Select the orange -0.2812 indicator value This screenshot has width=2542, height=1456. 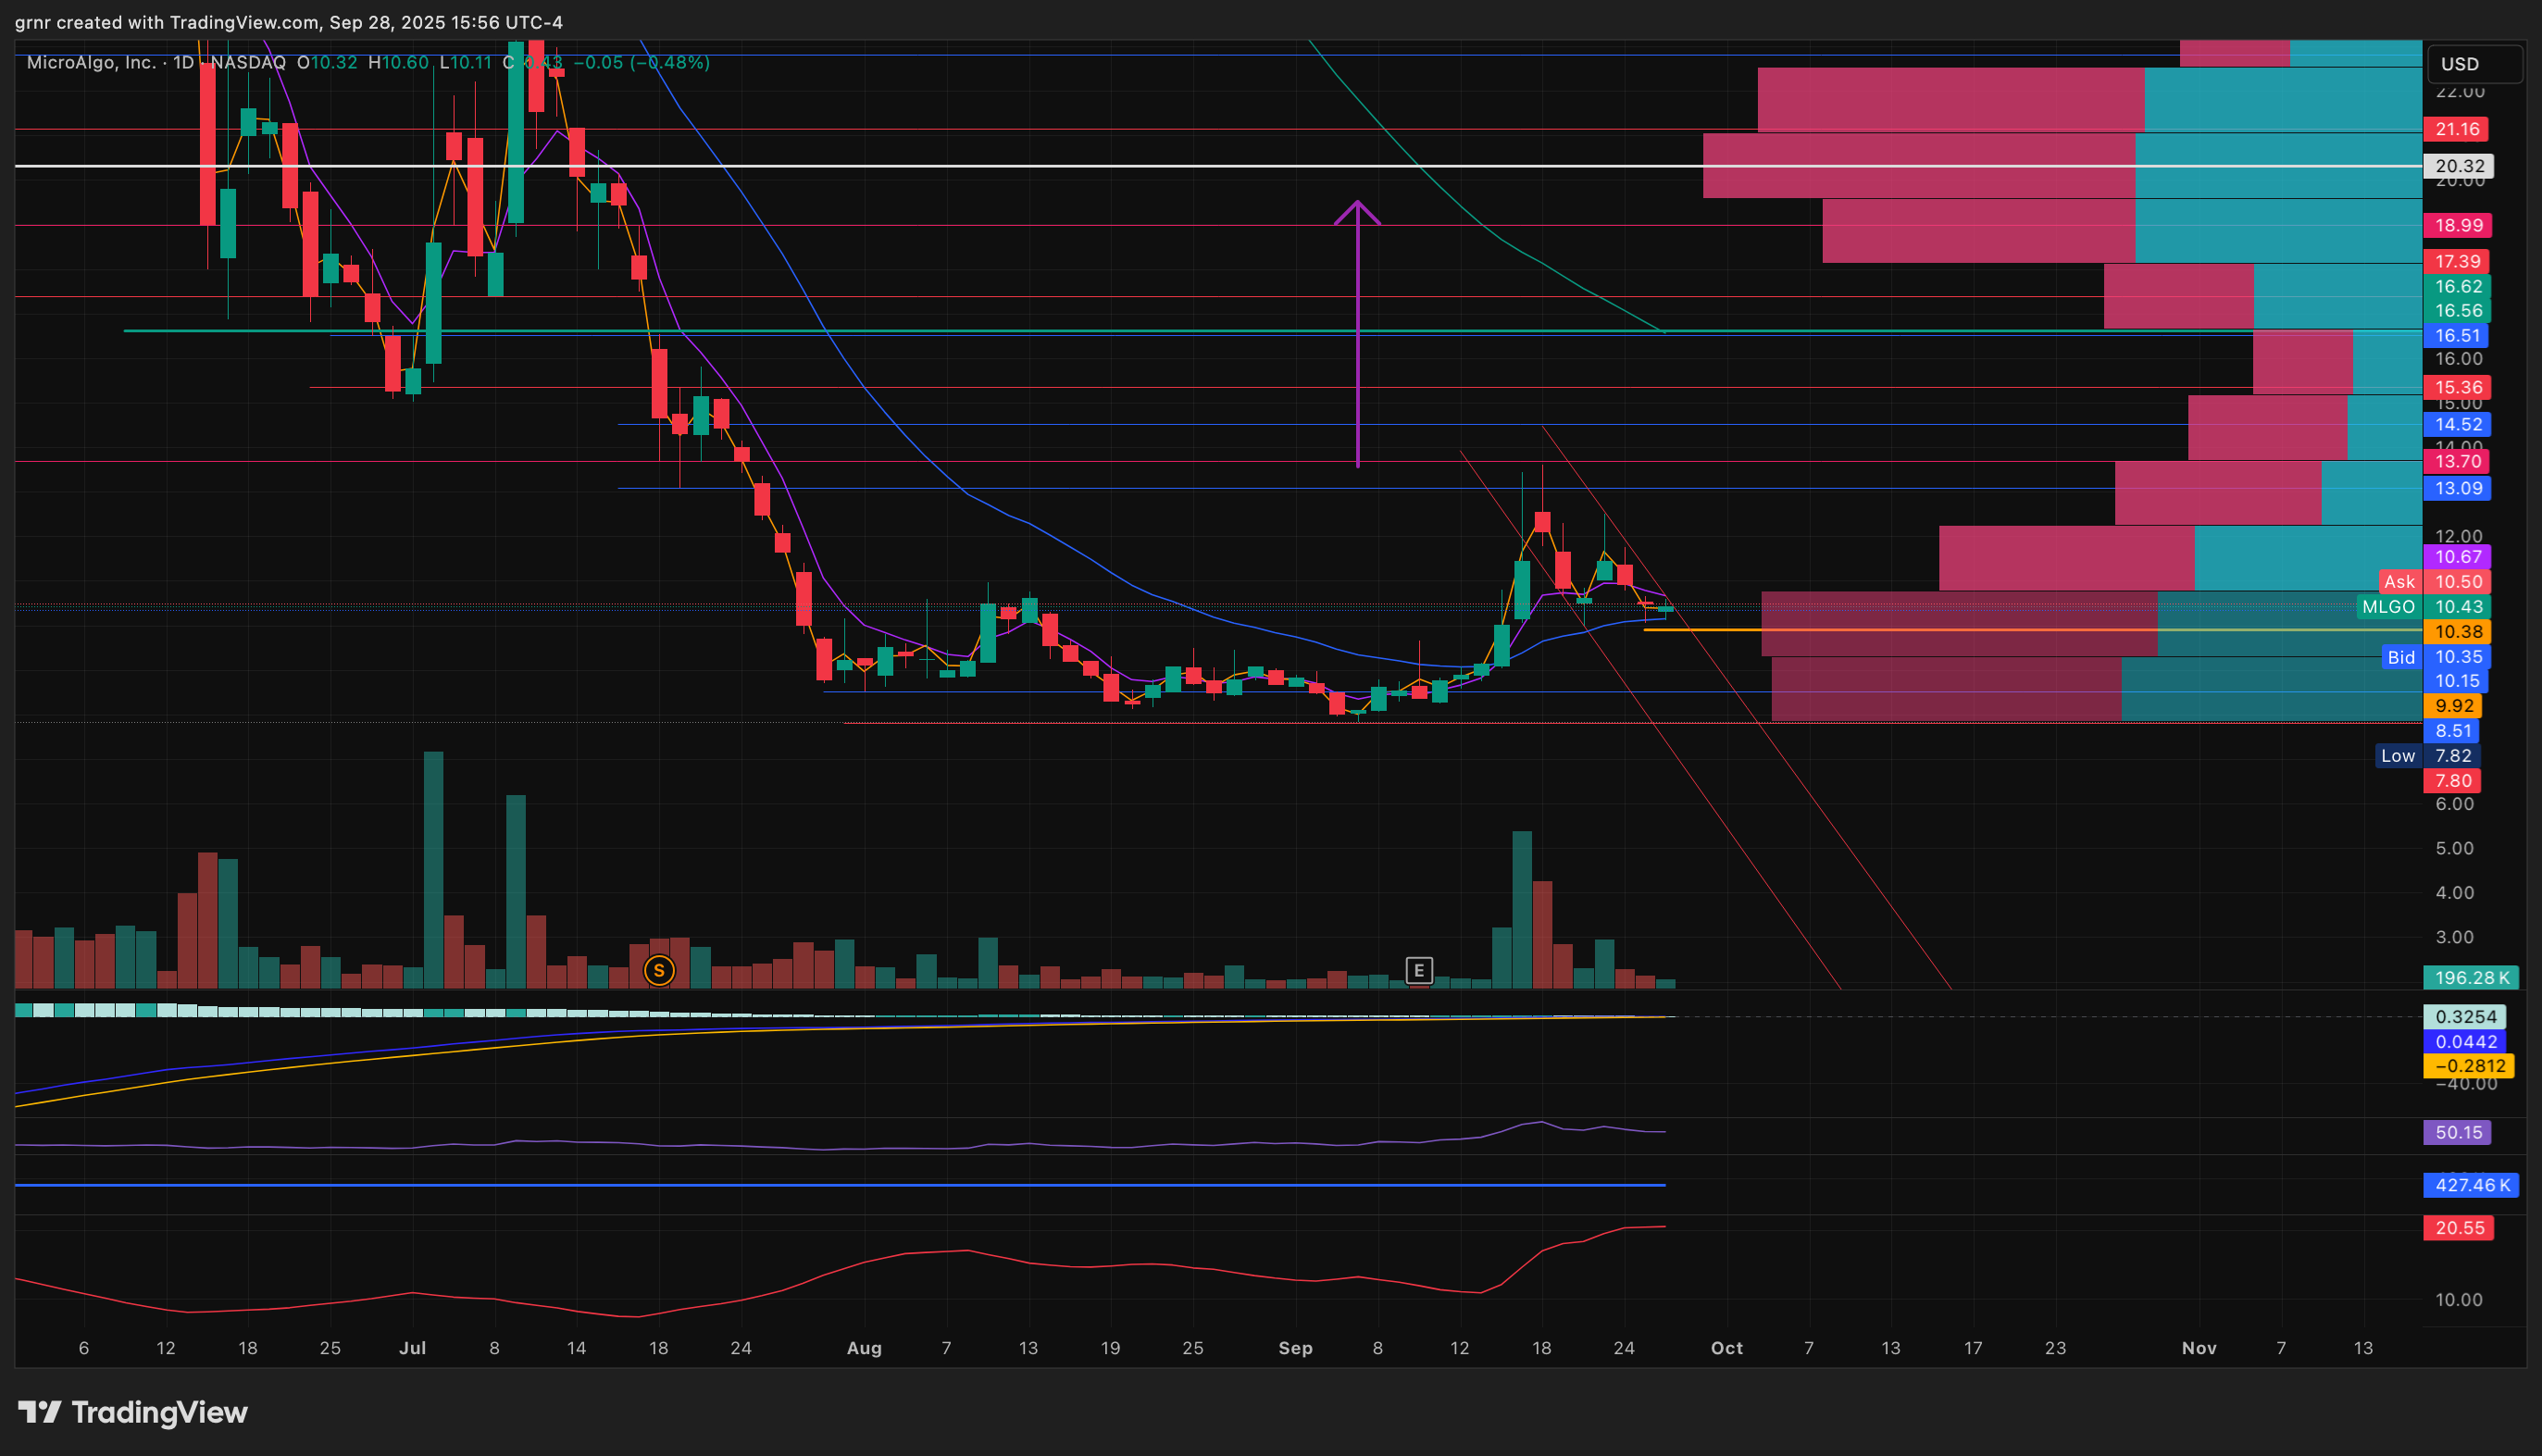[x=2468, y=1066]
